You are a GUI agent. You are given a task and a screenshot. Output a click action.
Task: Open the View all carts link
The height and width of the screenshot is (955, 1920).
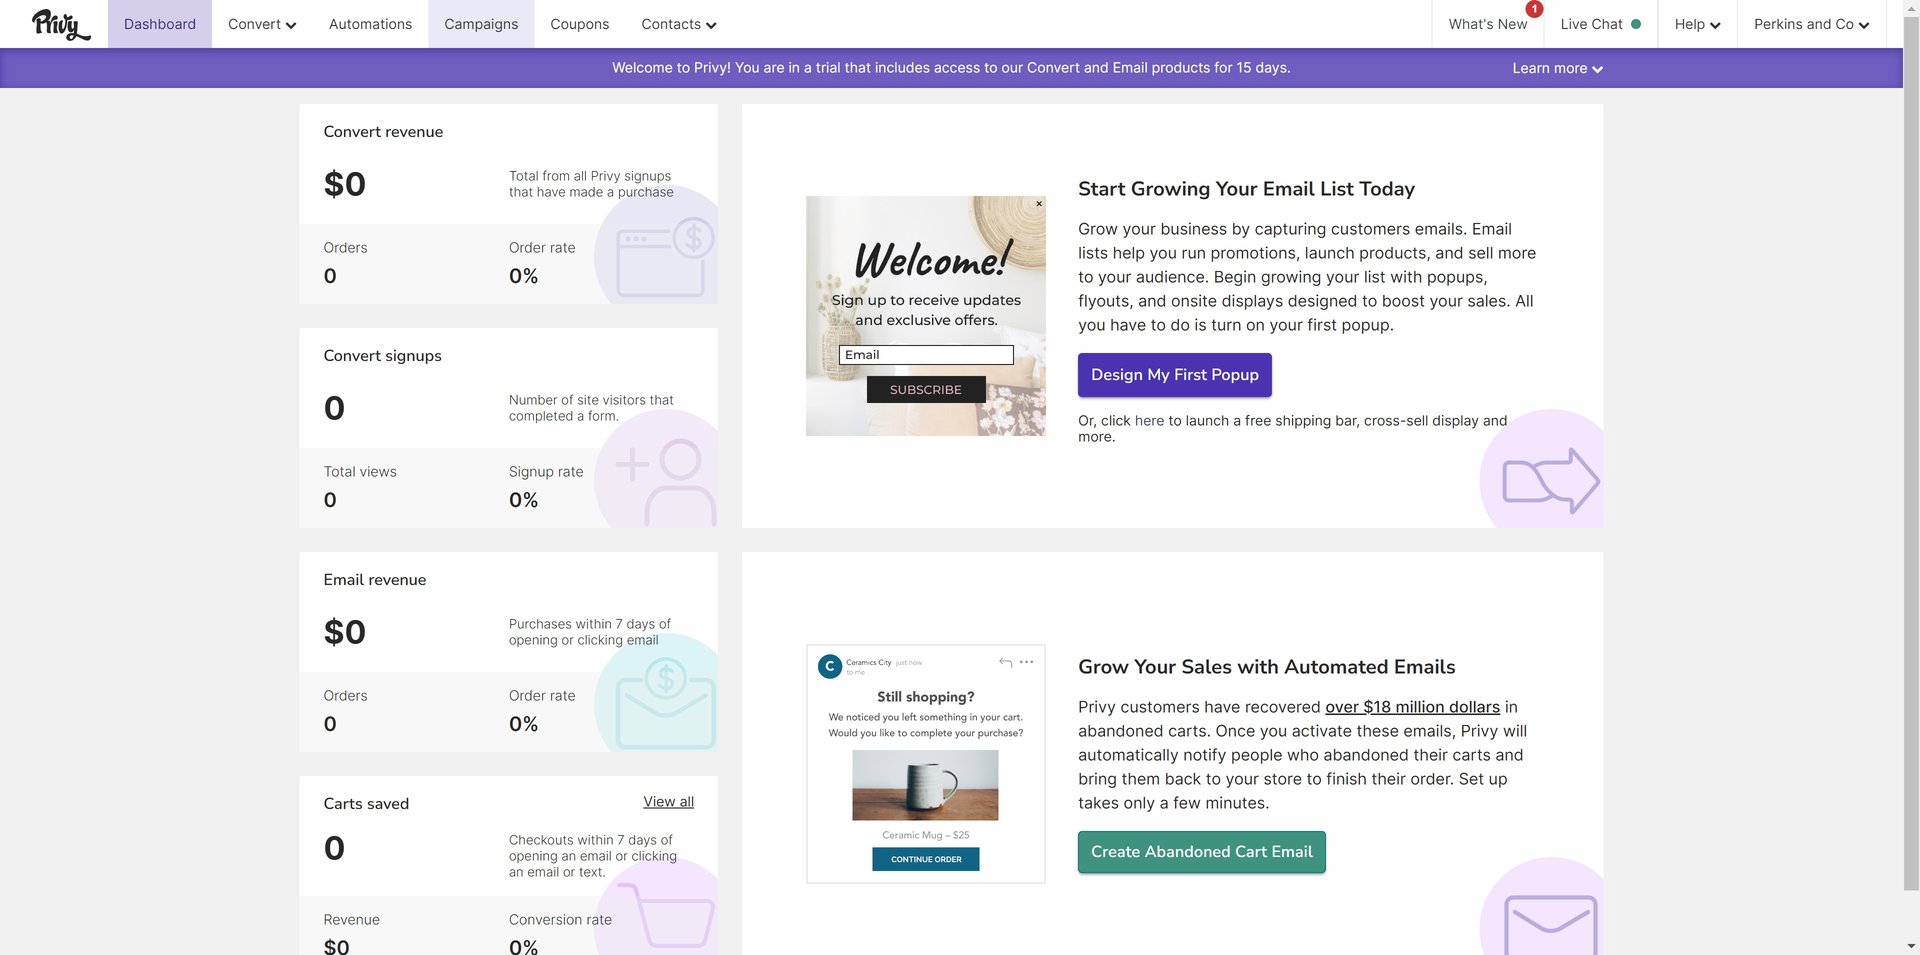tap(668, 802)
